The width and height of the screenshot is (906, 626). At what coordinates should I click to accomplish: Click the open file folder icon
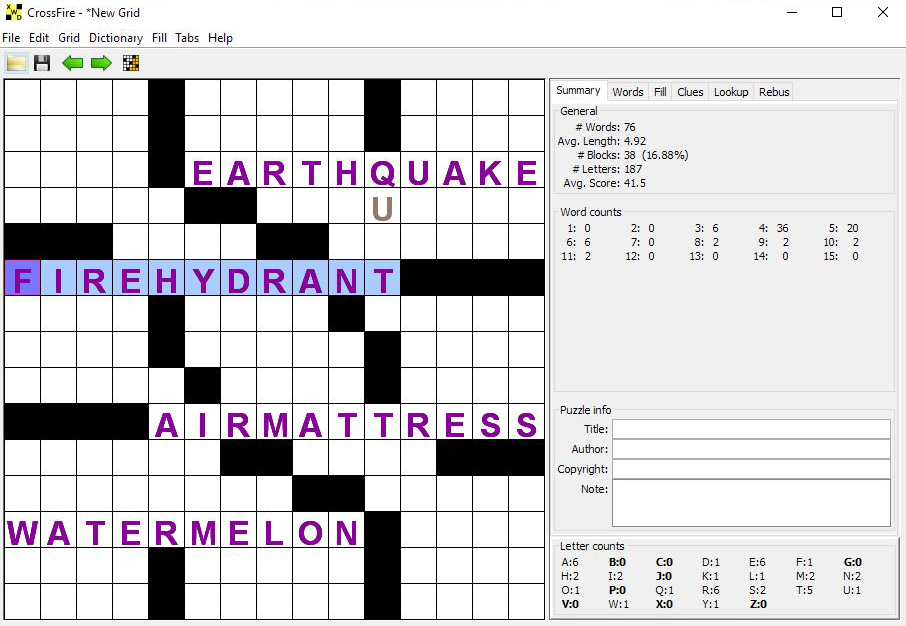pos(16,63)
